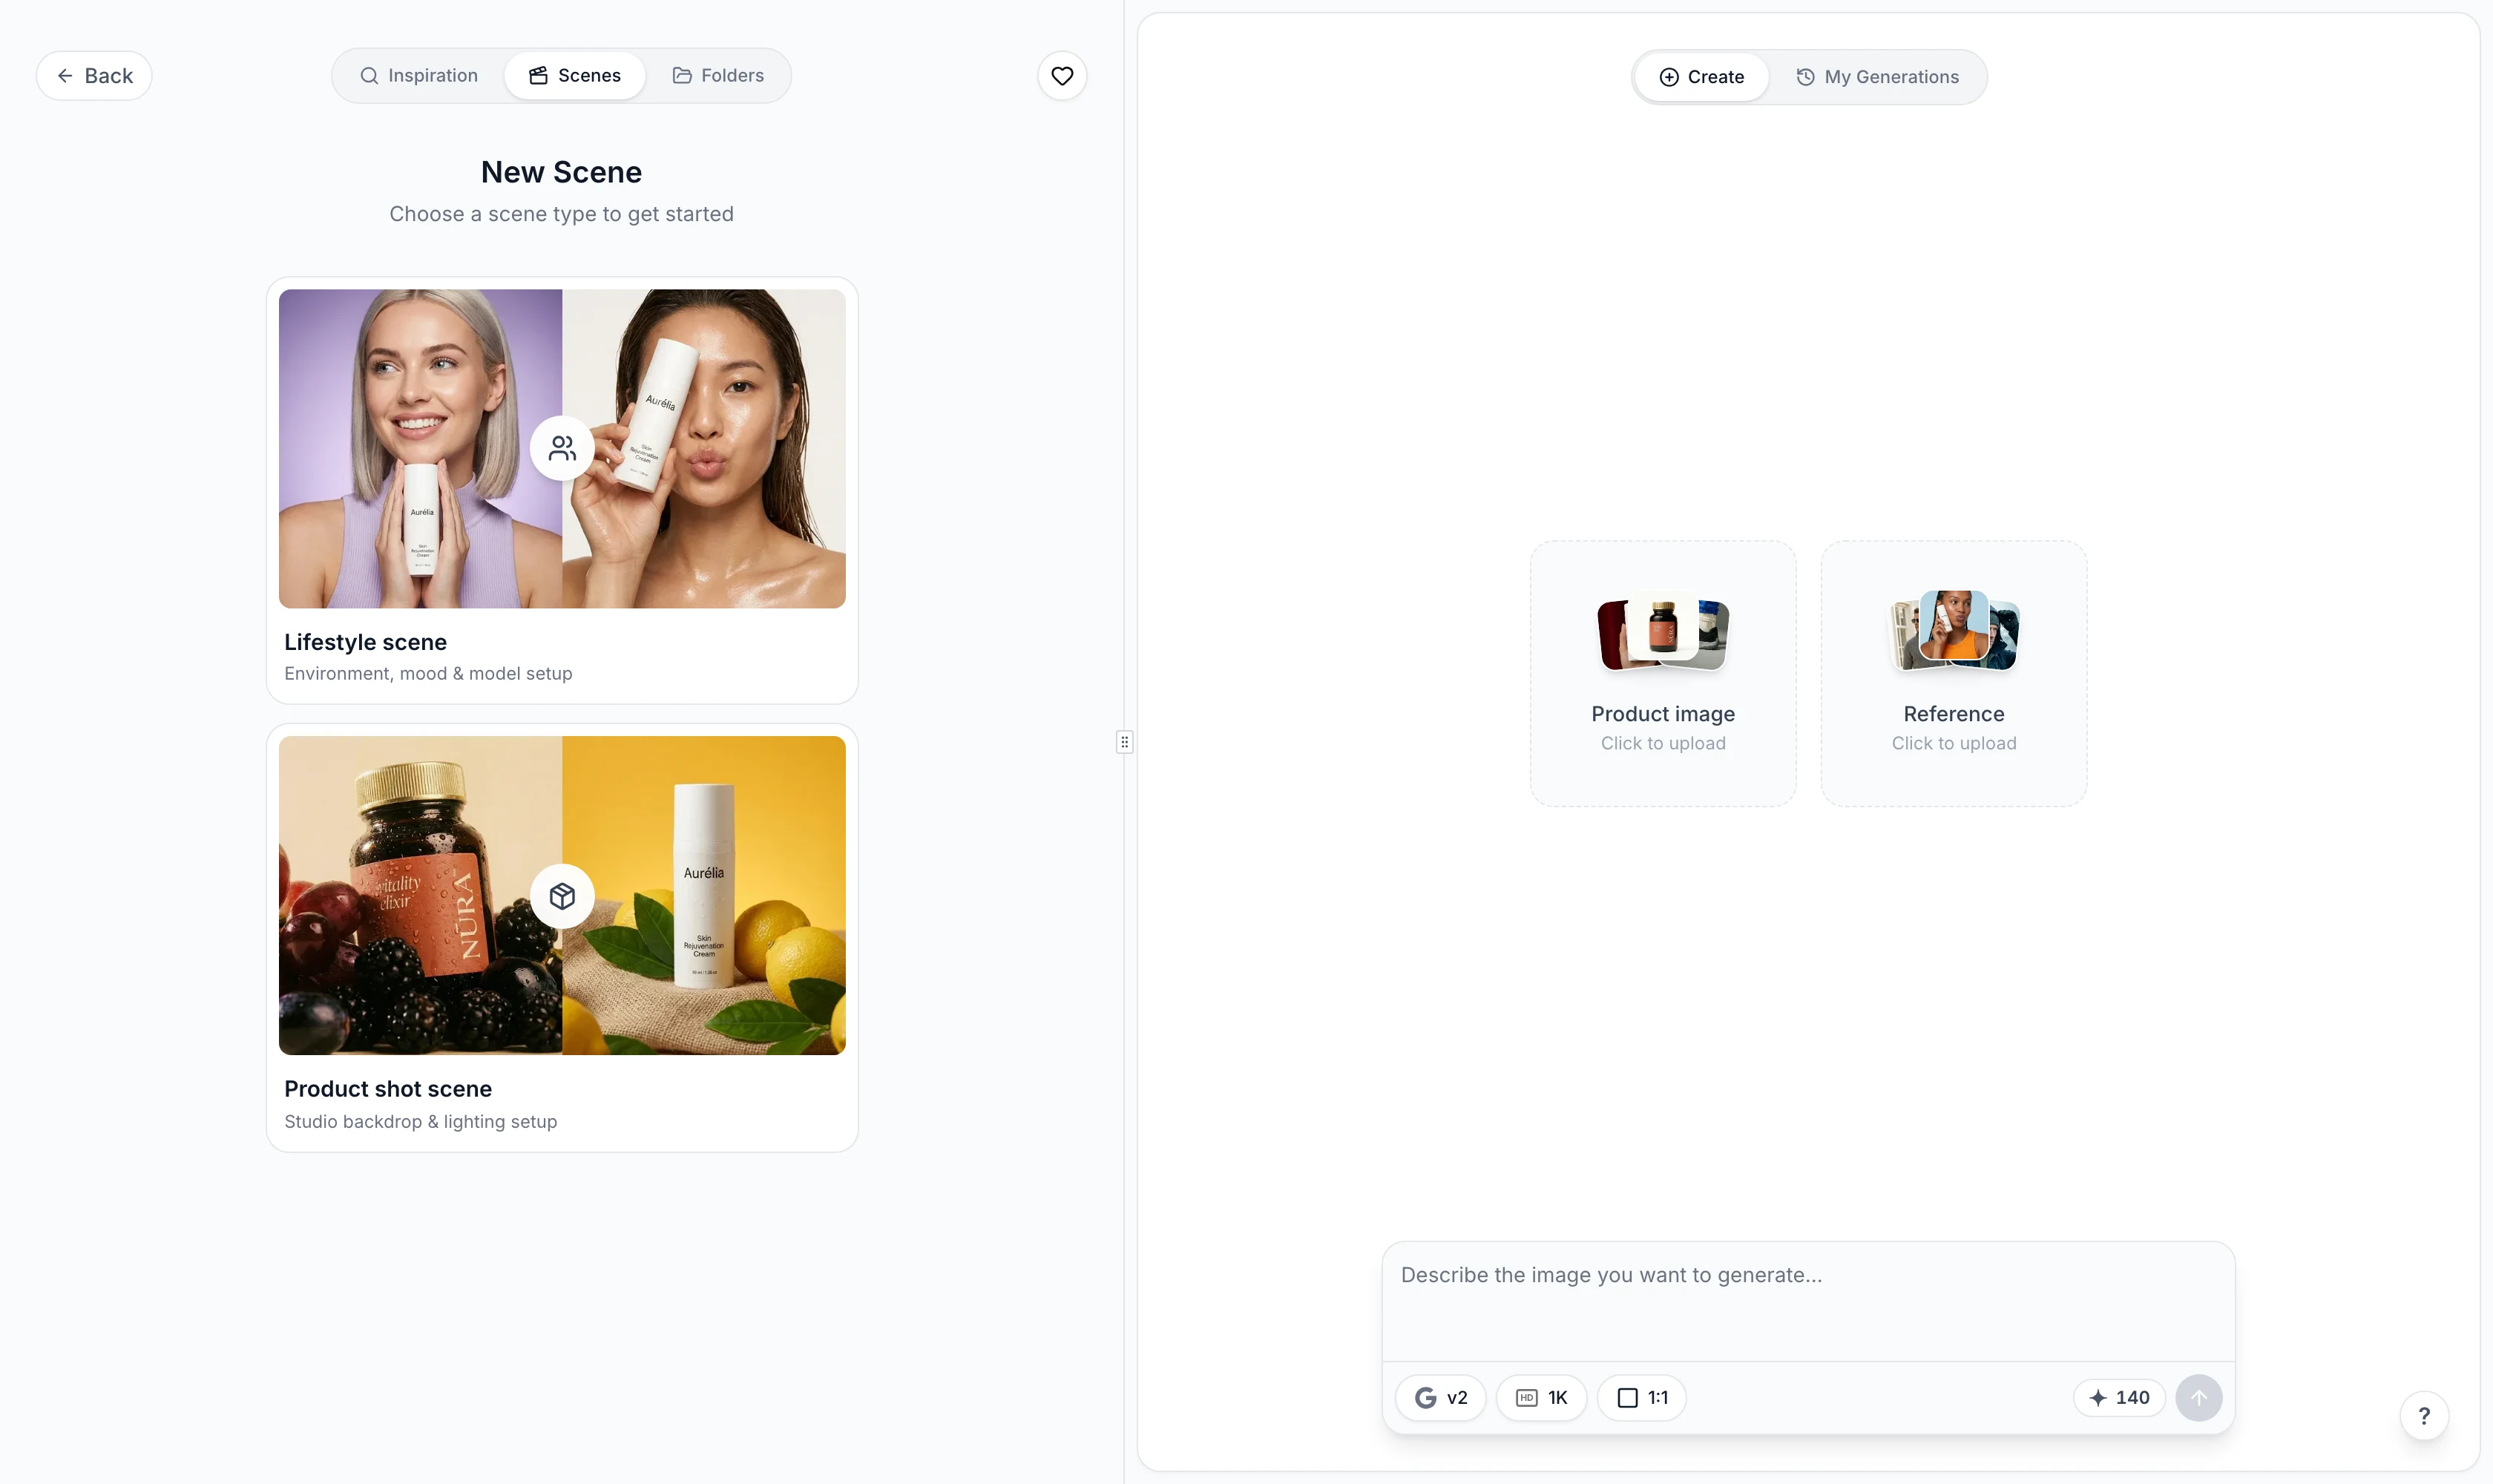Open the help question mark button

(x=2424, y=1416)
